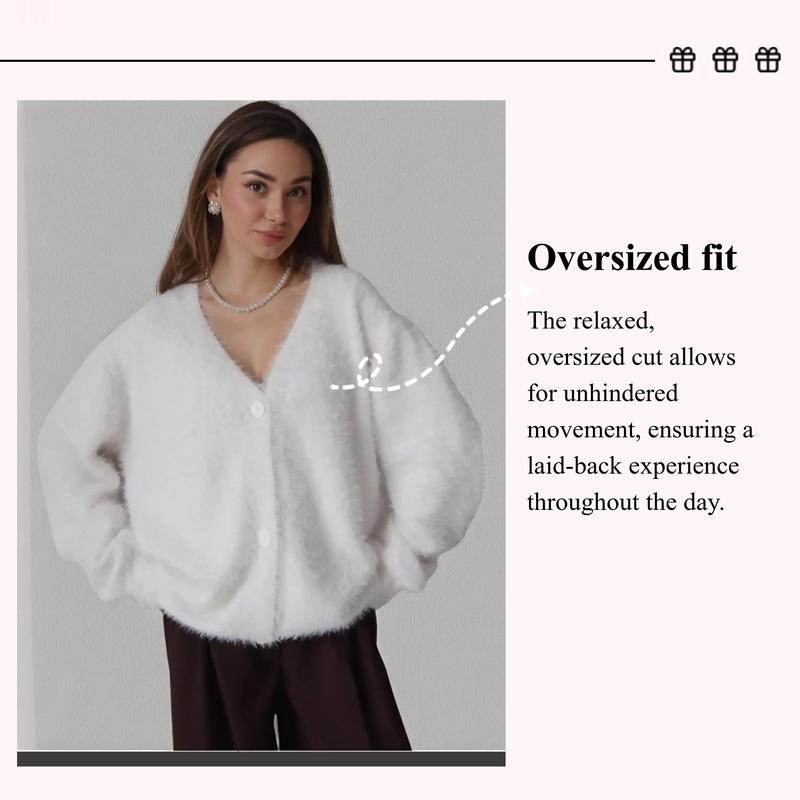Click the first gift box icon
The image size is (800, 800).
(682, 60)
